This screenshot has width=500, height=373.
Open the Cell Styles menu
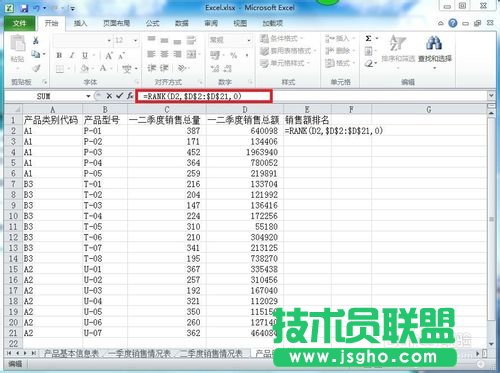point(285,63)
